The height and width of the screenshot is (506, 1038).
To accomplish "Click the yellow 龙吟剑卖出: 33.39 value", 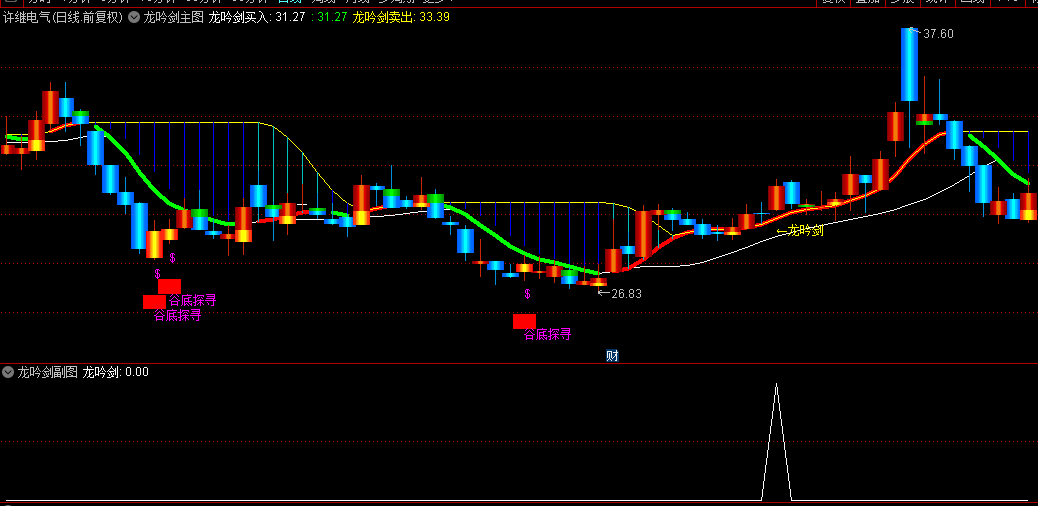I will pyautogui.click(x=401, y=18).
